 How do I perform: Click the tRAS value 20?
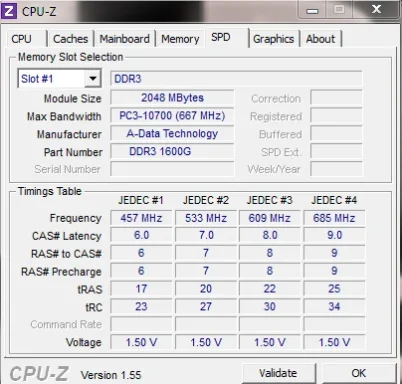click(x=206, y=289)
